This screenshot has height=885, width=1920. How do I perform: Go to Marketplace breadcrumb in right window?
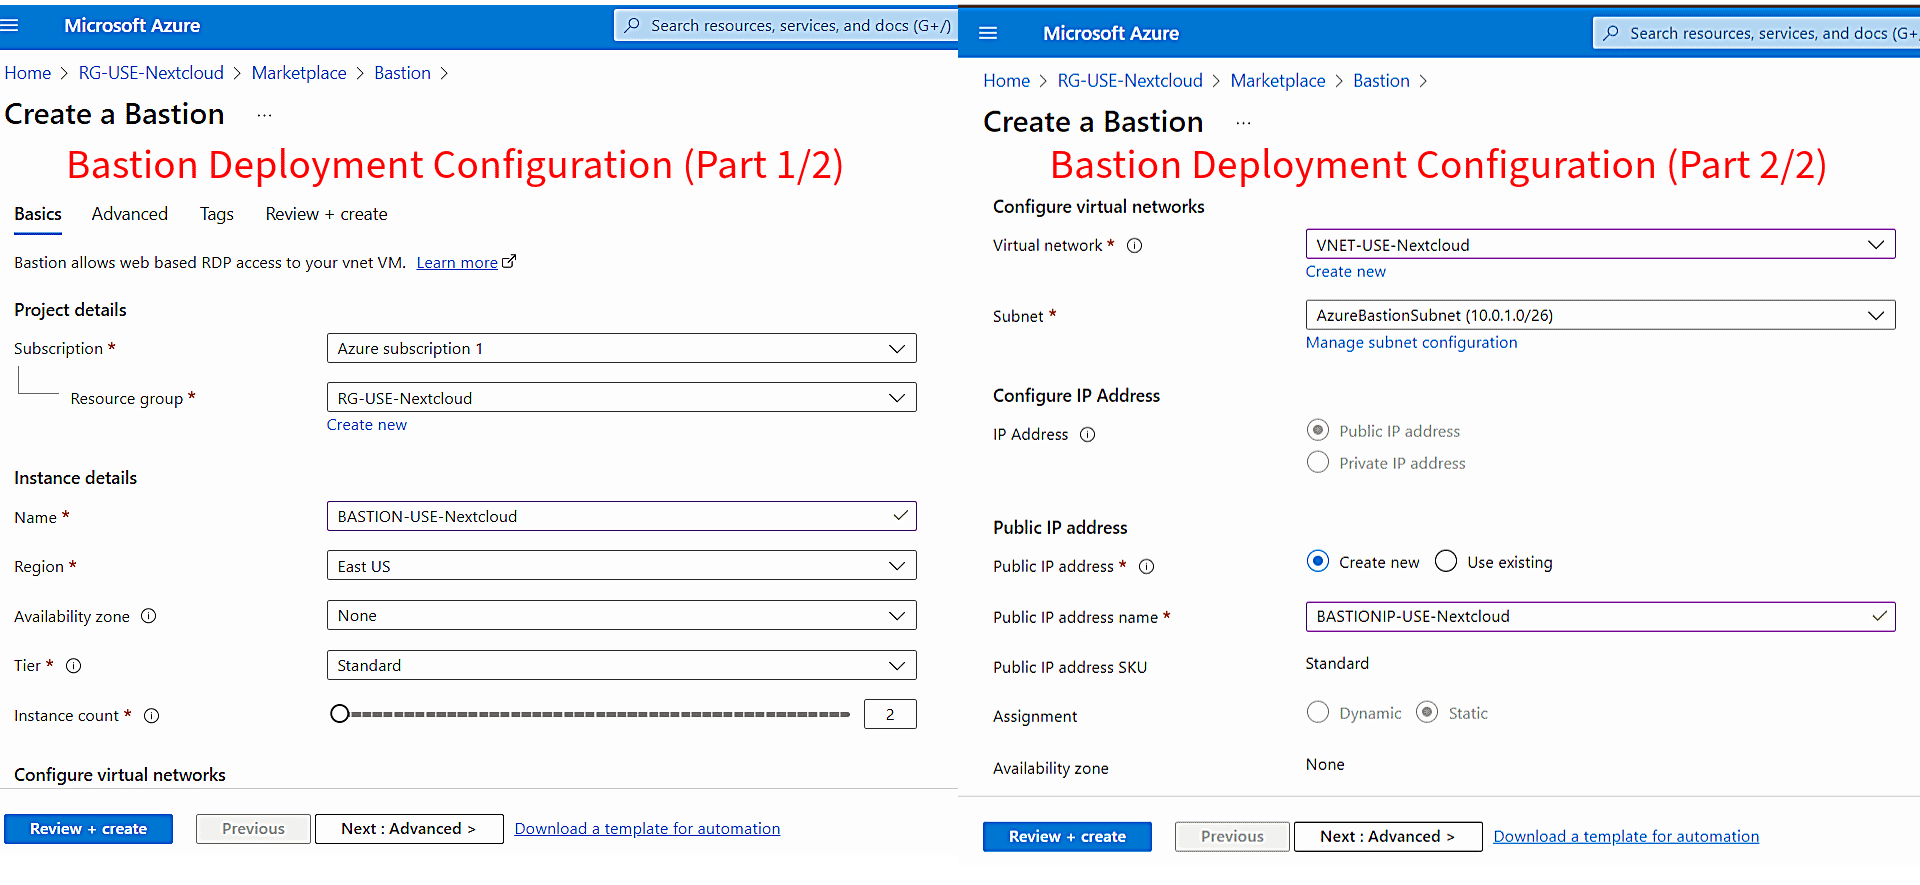pyautogui.click(x=1278, y=81)
